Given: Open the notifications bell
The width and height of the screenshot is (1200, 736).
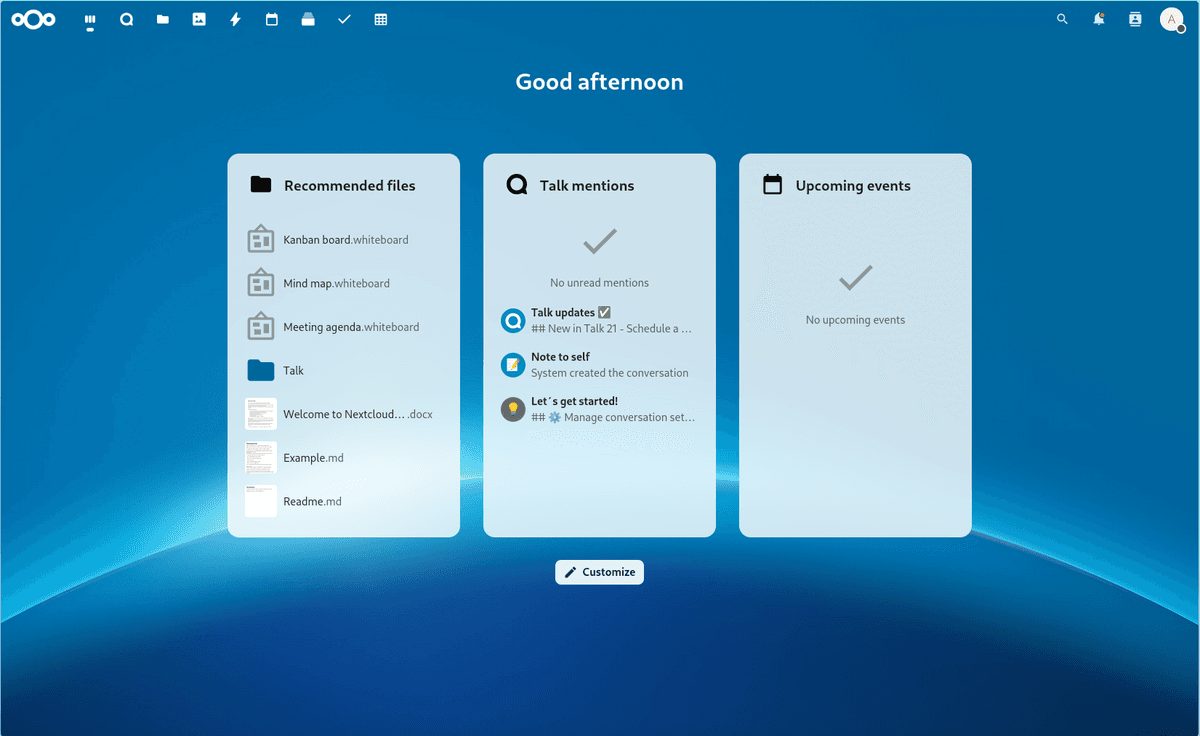Looking at the screenshot, I should tap(1099, 19).
